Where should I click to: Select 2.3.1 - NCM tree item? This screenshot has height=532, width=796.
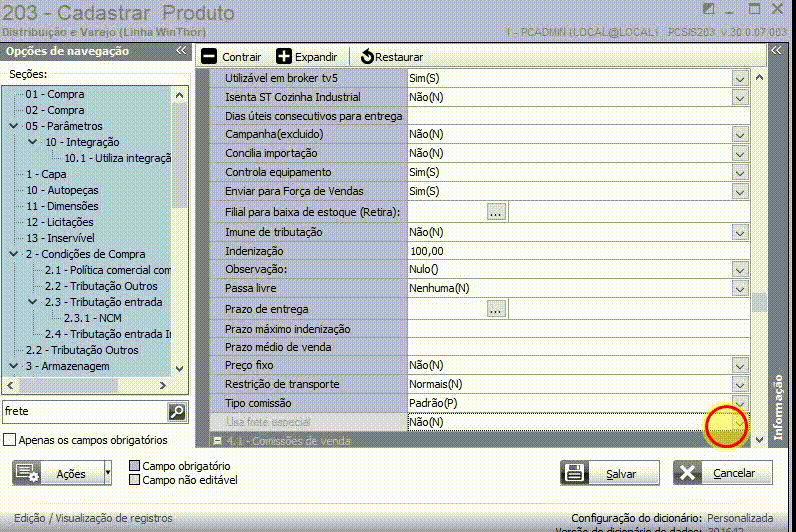click(93, 318)
